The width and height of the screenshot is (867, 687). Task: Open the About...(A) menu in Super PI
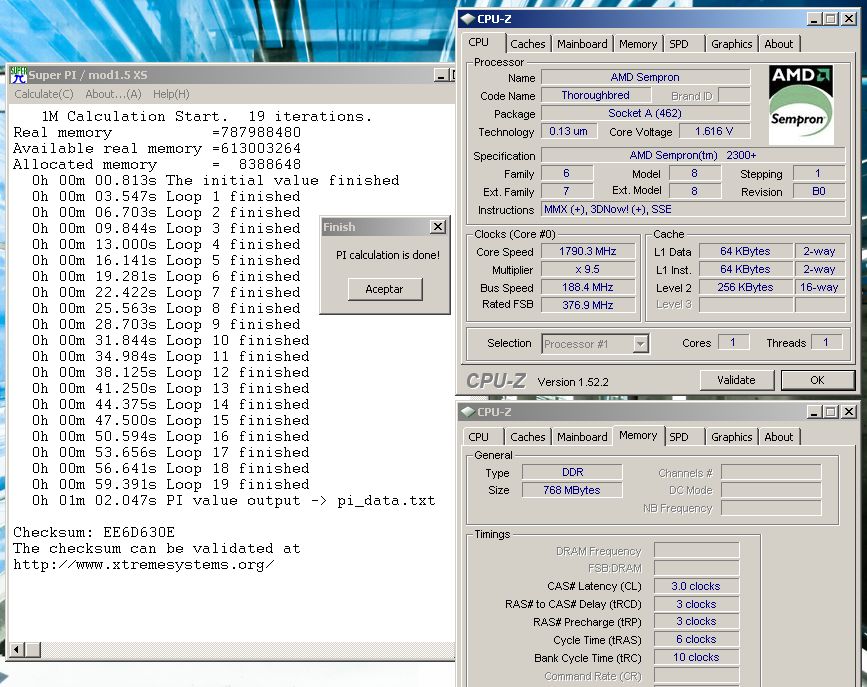click(113, 94)
